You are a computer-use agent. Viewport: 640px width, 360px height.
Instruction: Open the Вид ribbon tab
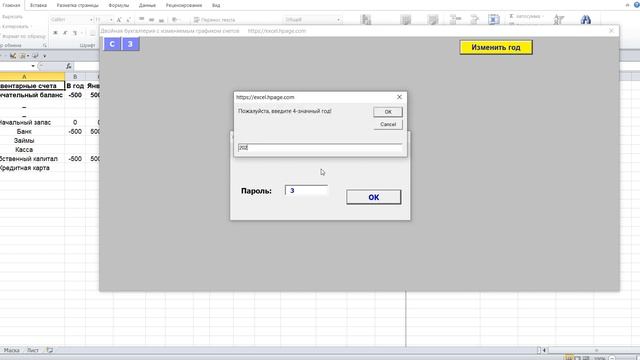pos(216,5)
